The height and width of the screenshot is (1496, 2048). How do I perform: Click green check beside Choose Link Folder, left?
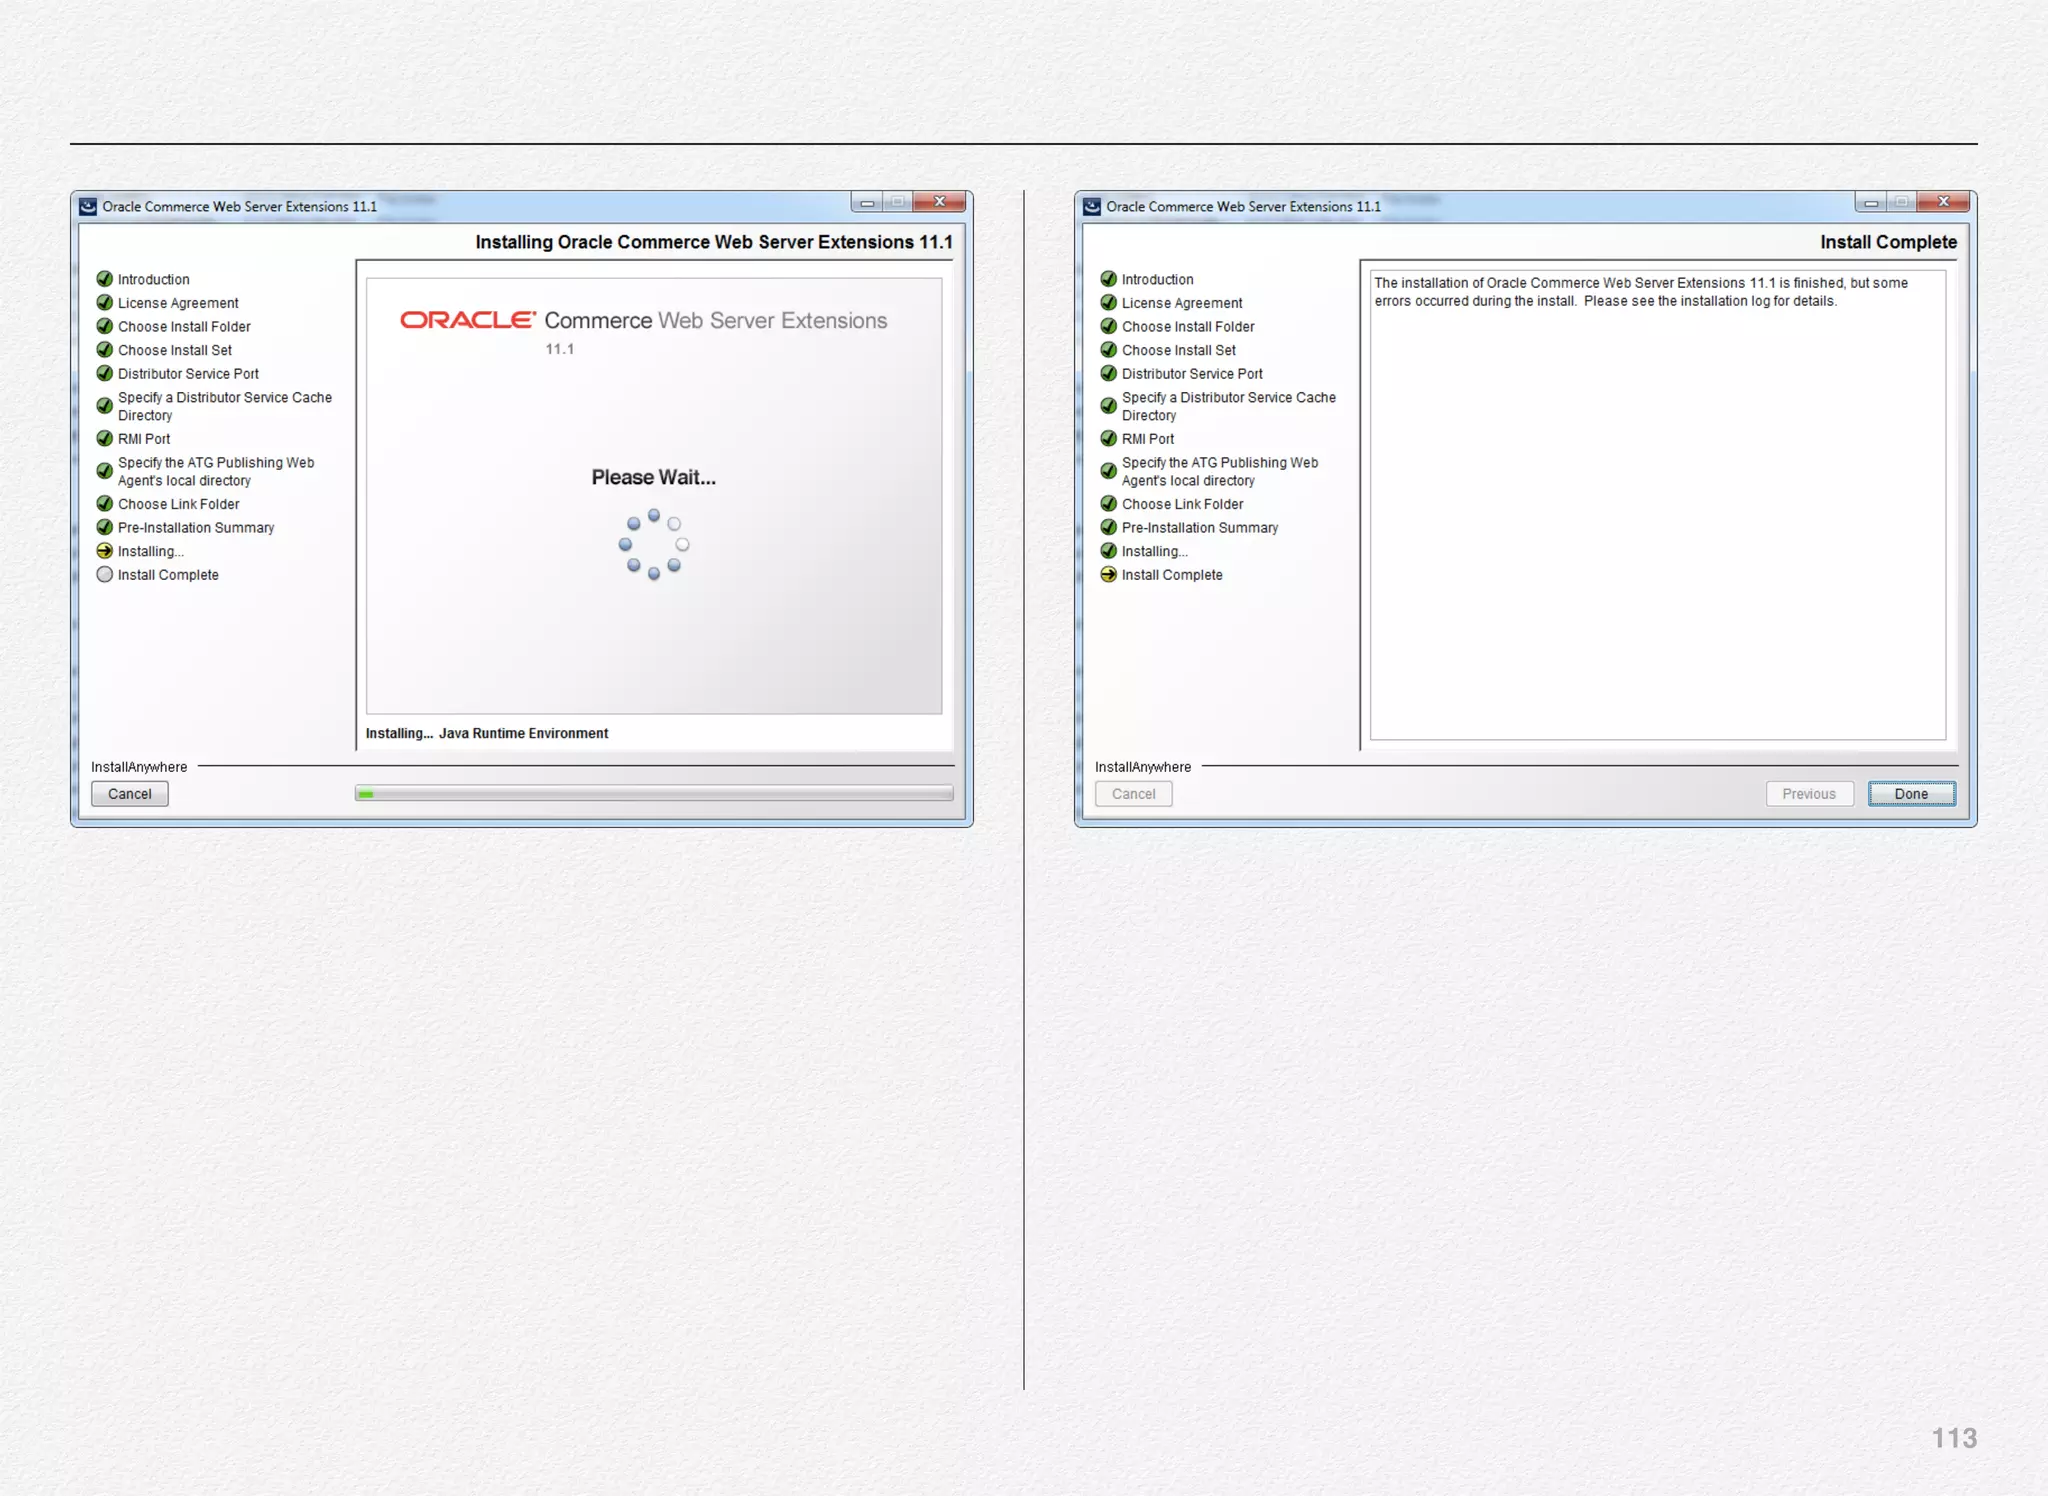104,504
